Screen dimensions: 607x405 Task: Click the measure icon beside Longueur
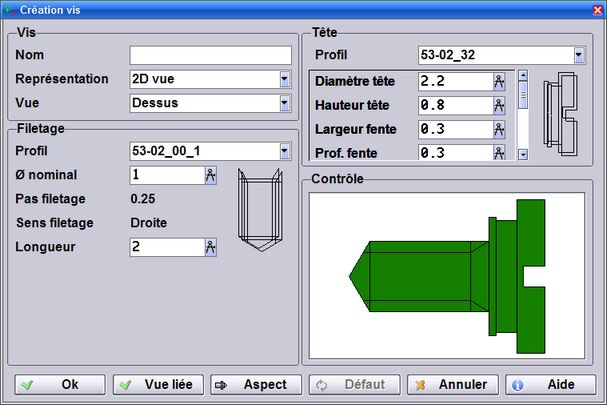[211, 247]
